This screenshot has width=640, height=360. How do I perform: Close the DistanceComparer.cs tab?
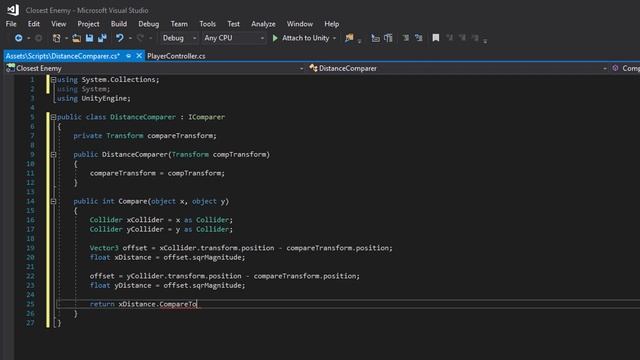139,56
